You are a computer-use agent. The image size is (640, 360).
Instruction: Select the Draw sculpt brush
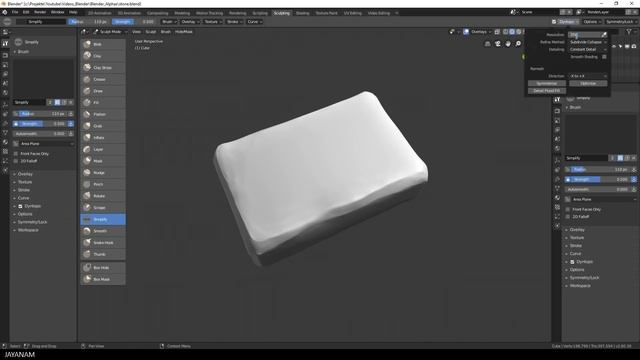(103, 91)
